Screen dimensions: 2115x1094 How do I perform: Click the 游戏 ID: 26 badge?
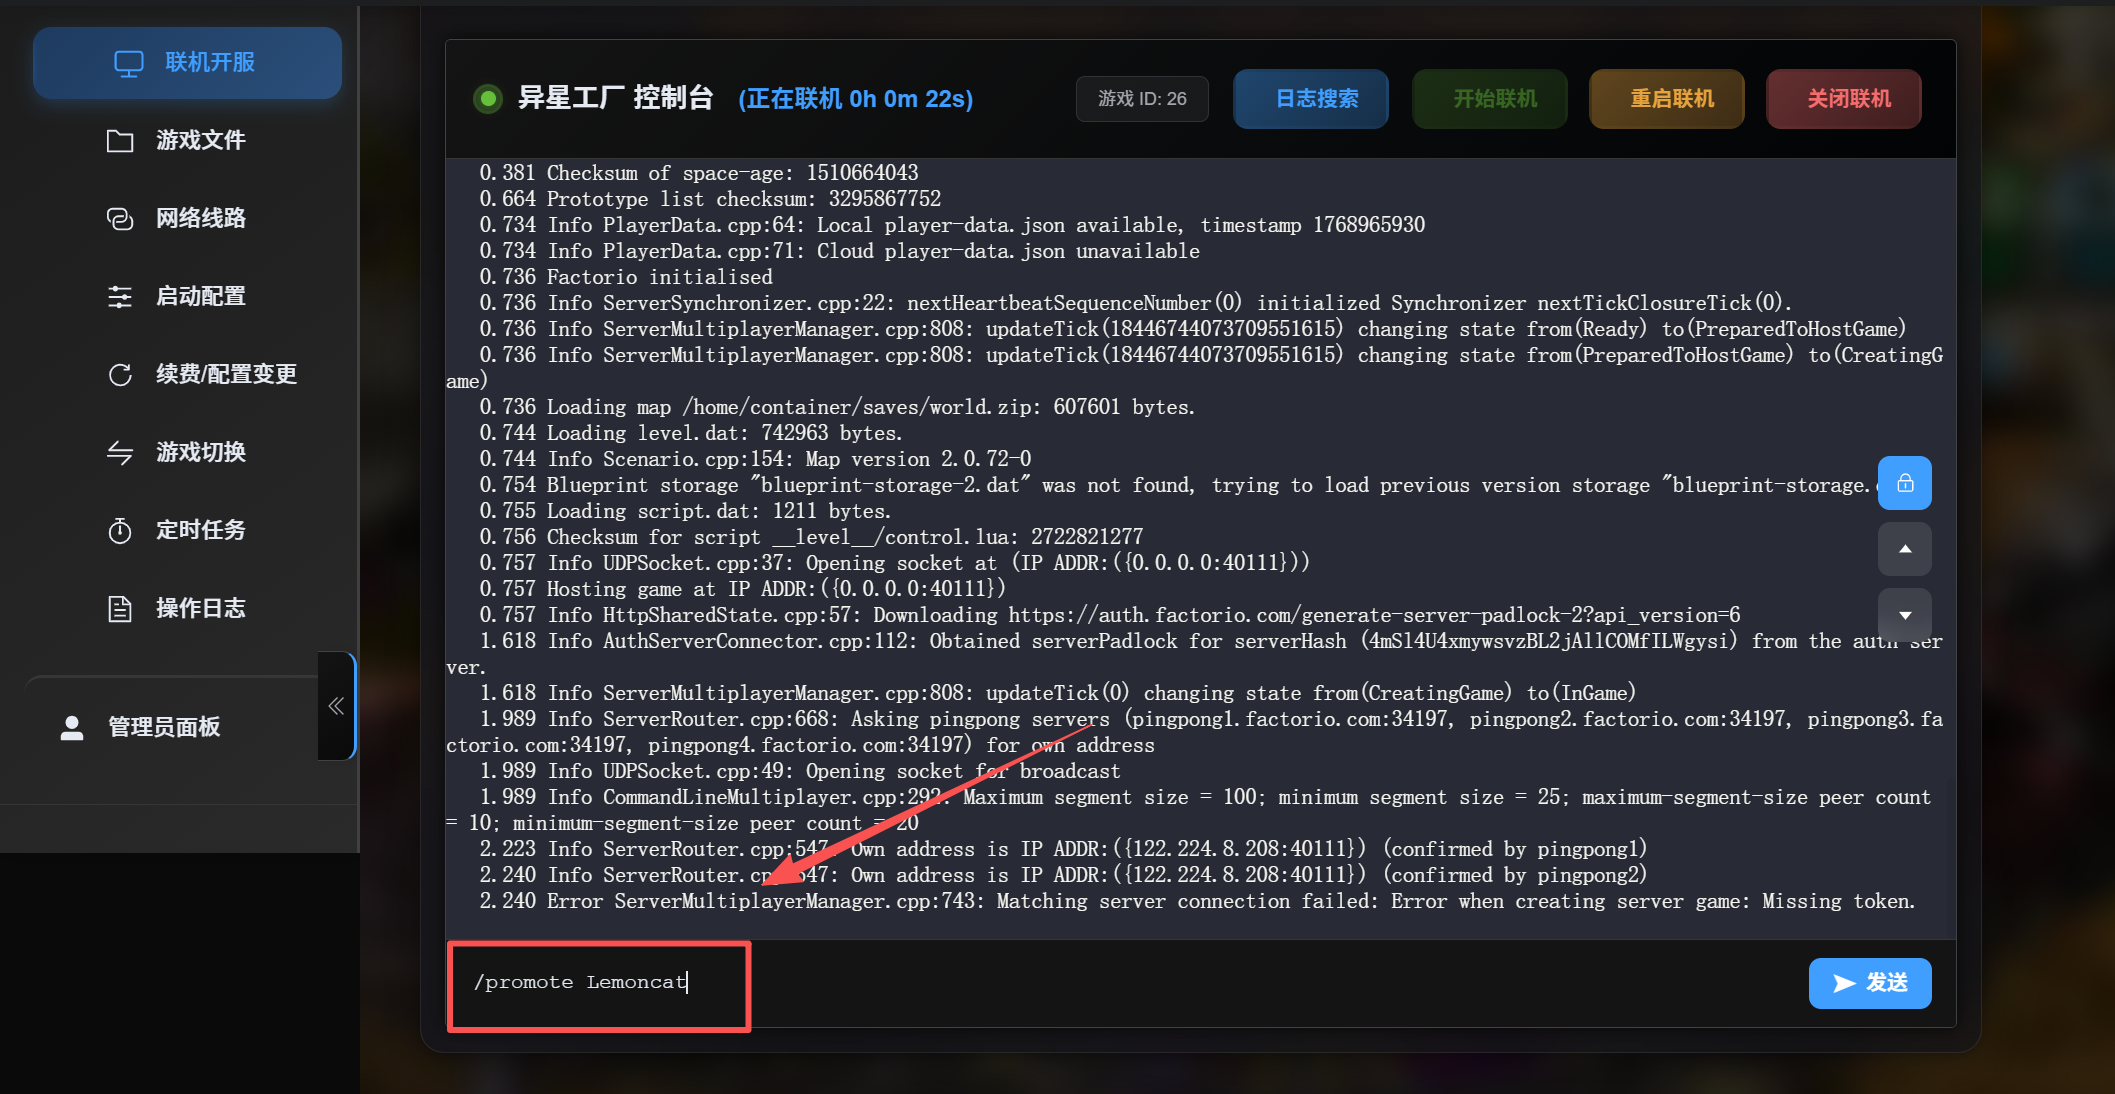1142,99
